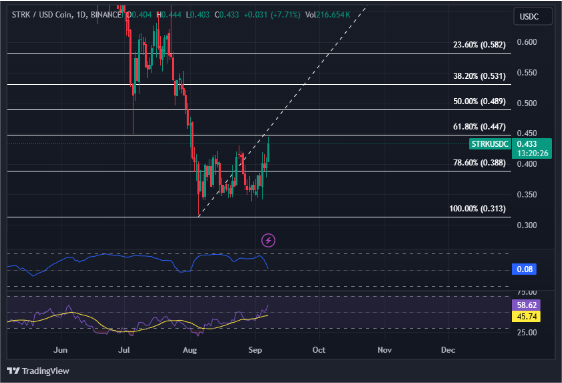This screenshot has height=383, width=562.
Task: Click the TradingView logo
Action: [38, 371]
